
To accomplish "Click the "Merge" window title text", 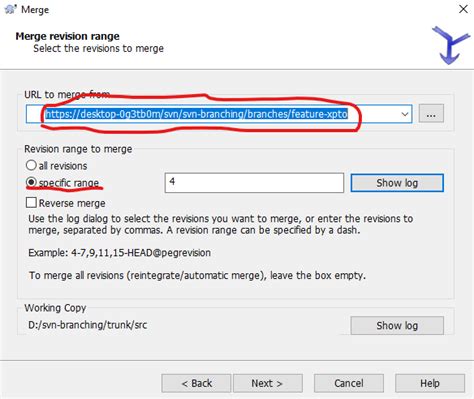I will (35, 9).
